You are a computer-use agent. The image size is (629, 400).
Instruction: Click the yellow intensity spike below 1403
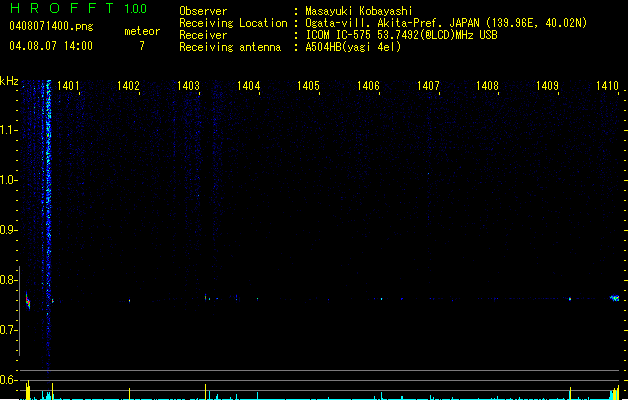coord(205,392)
